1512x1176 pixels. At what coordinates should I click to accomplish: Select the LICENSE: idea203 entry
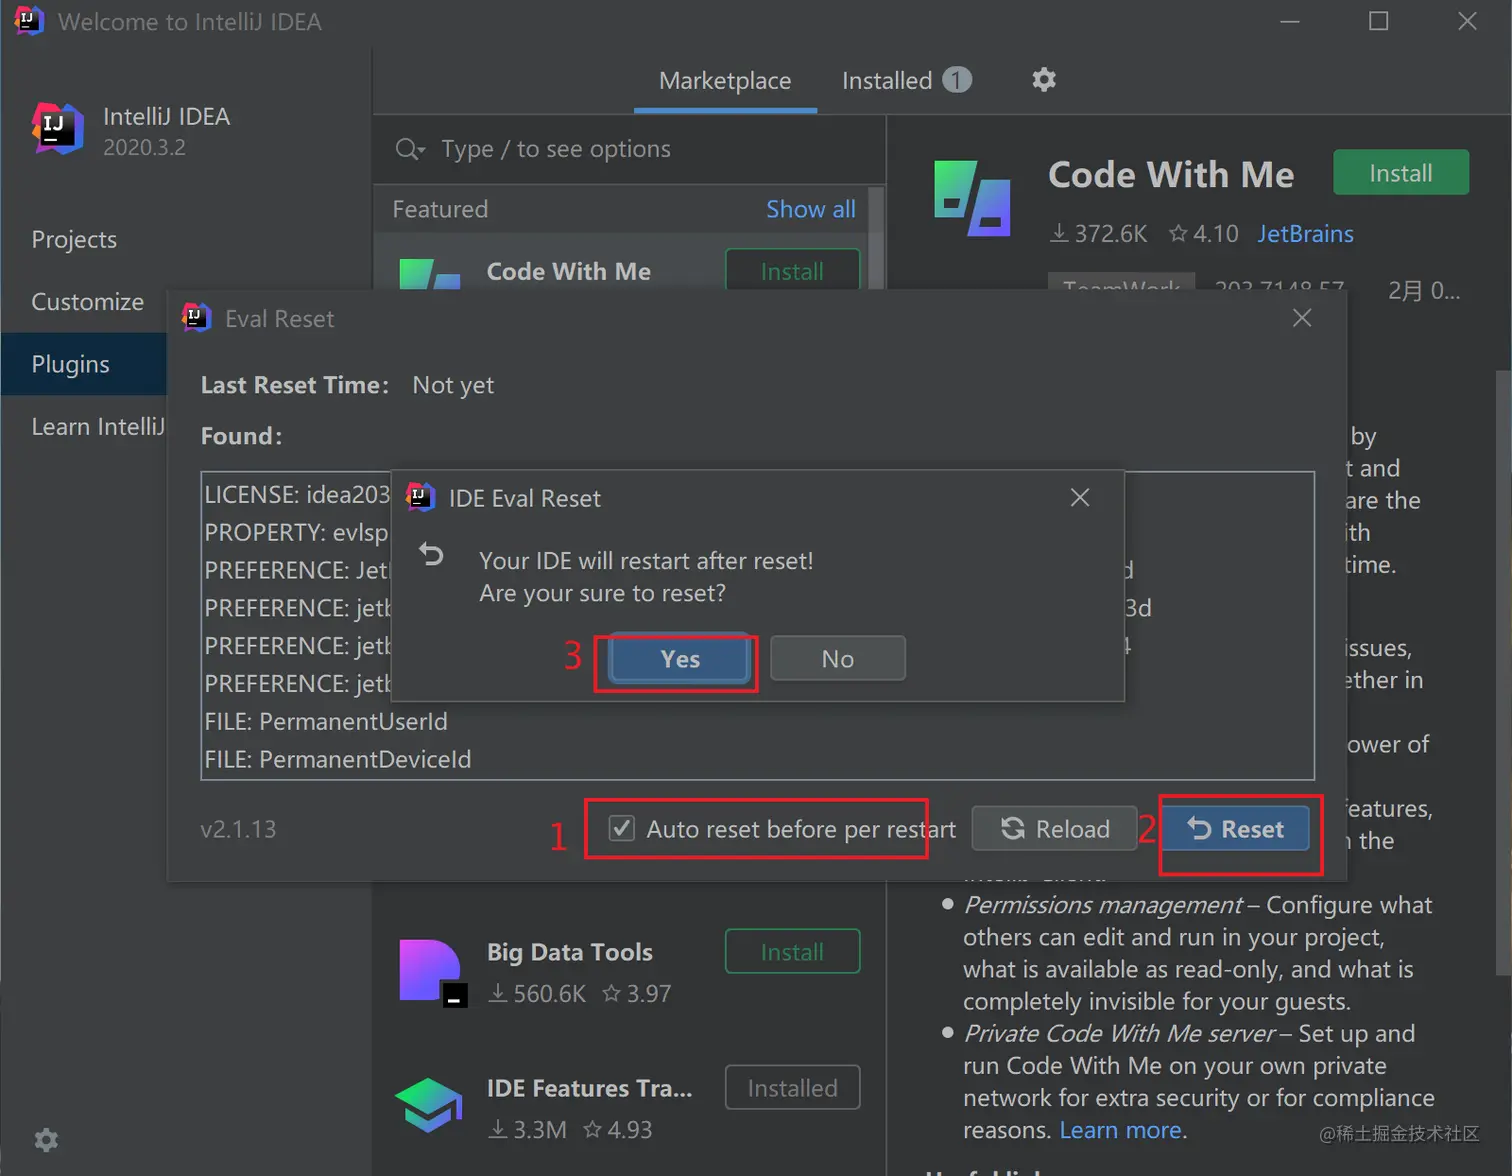click(297, 495)
